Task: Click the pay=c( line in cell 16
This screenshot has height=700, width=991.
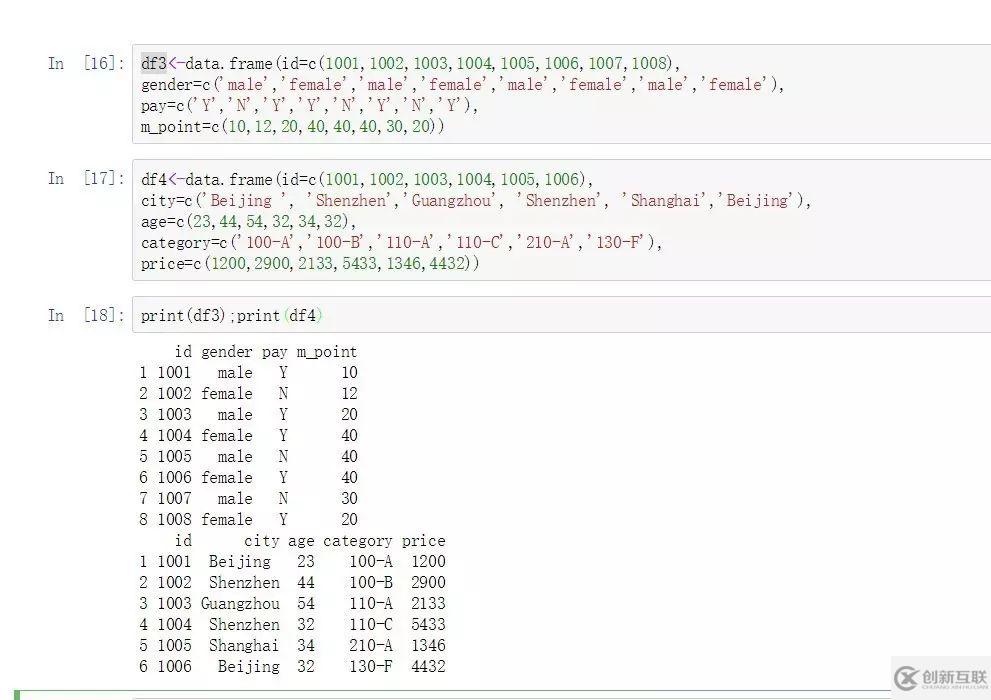Action: coord(309,105)
